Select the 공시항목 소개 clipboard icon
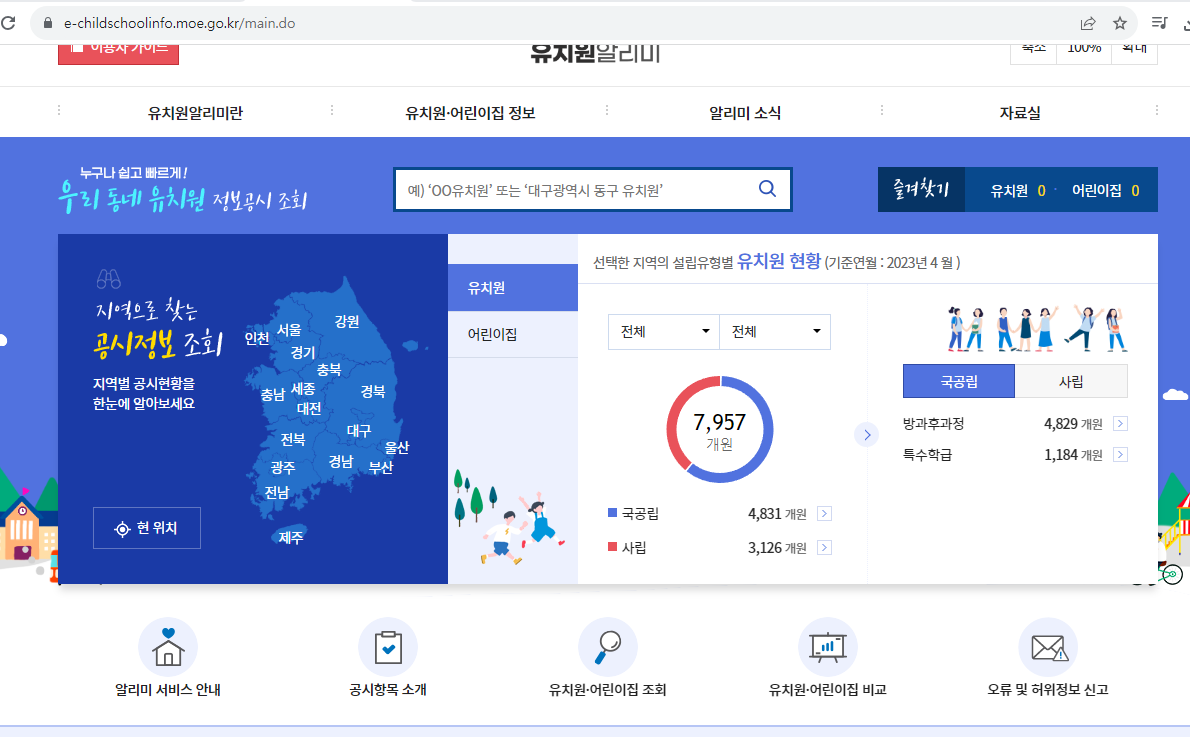The width and height of the screenshot is (1190, 737). (388, 646)
